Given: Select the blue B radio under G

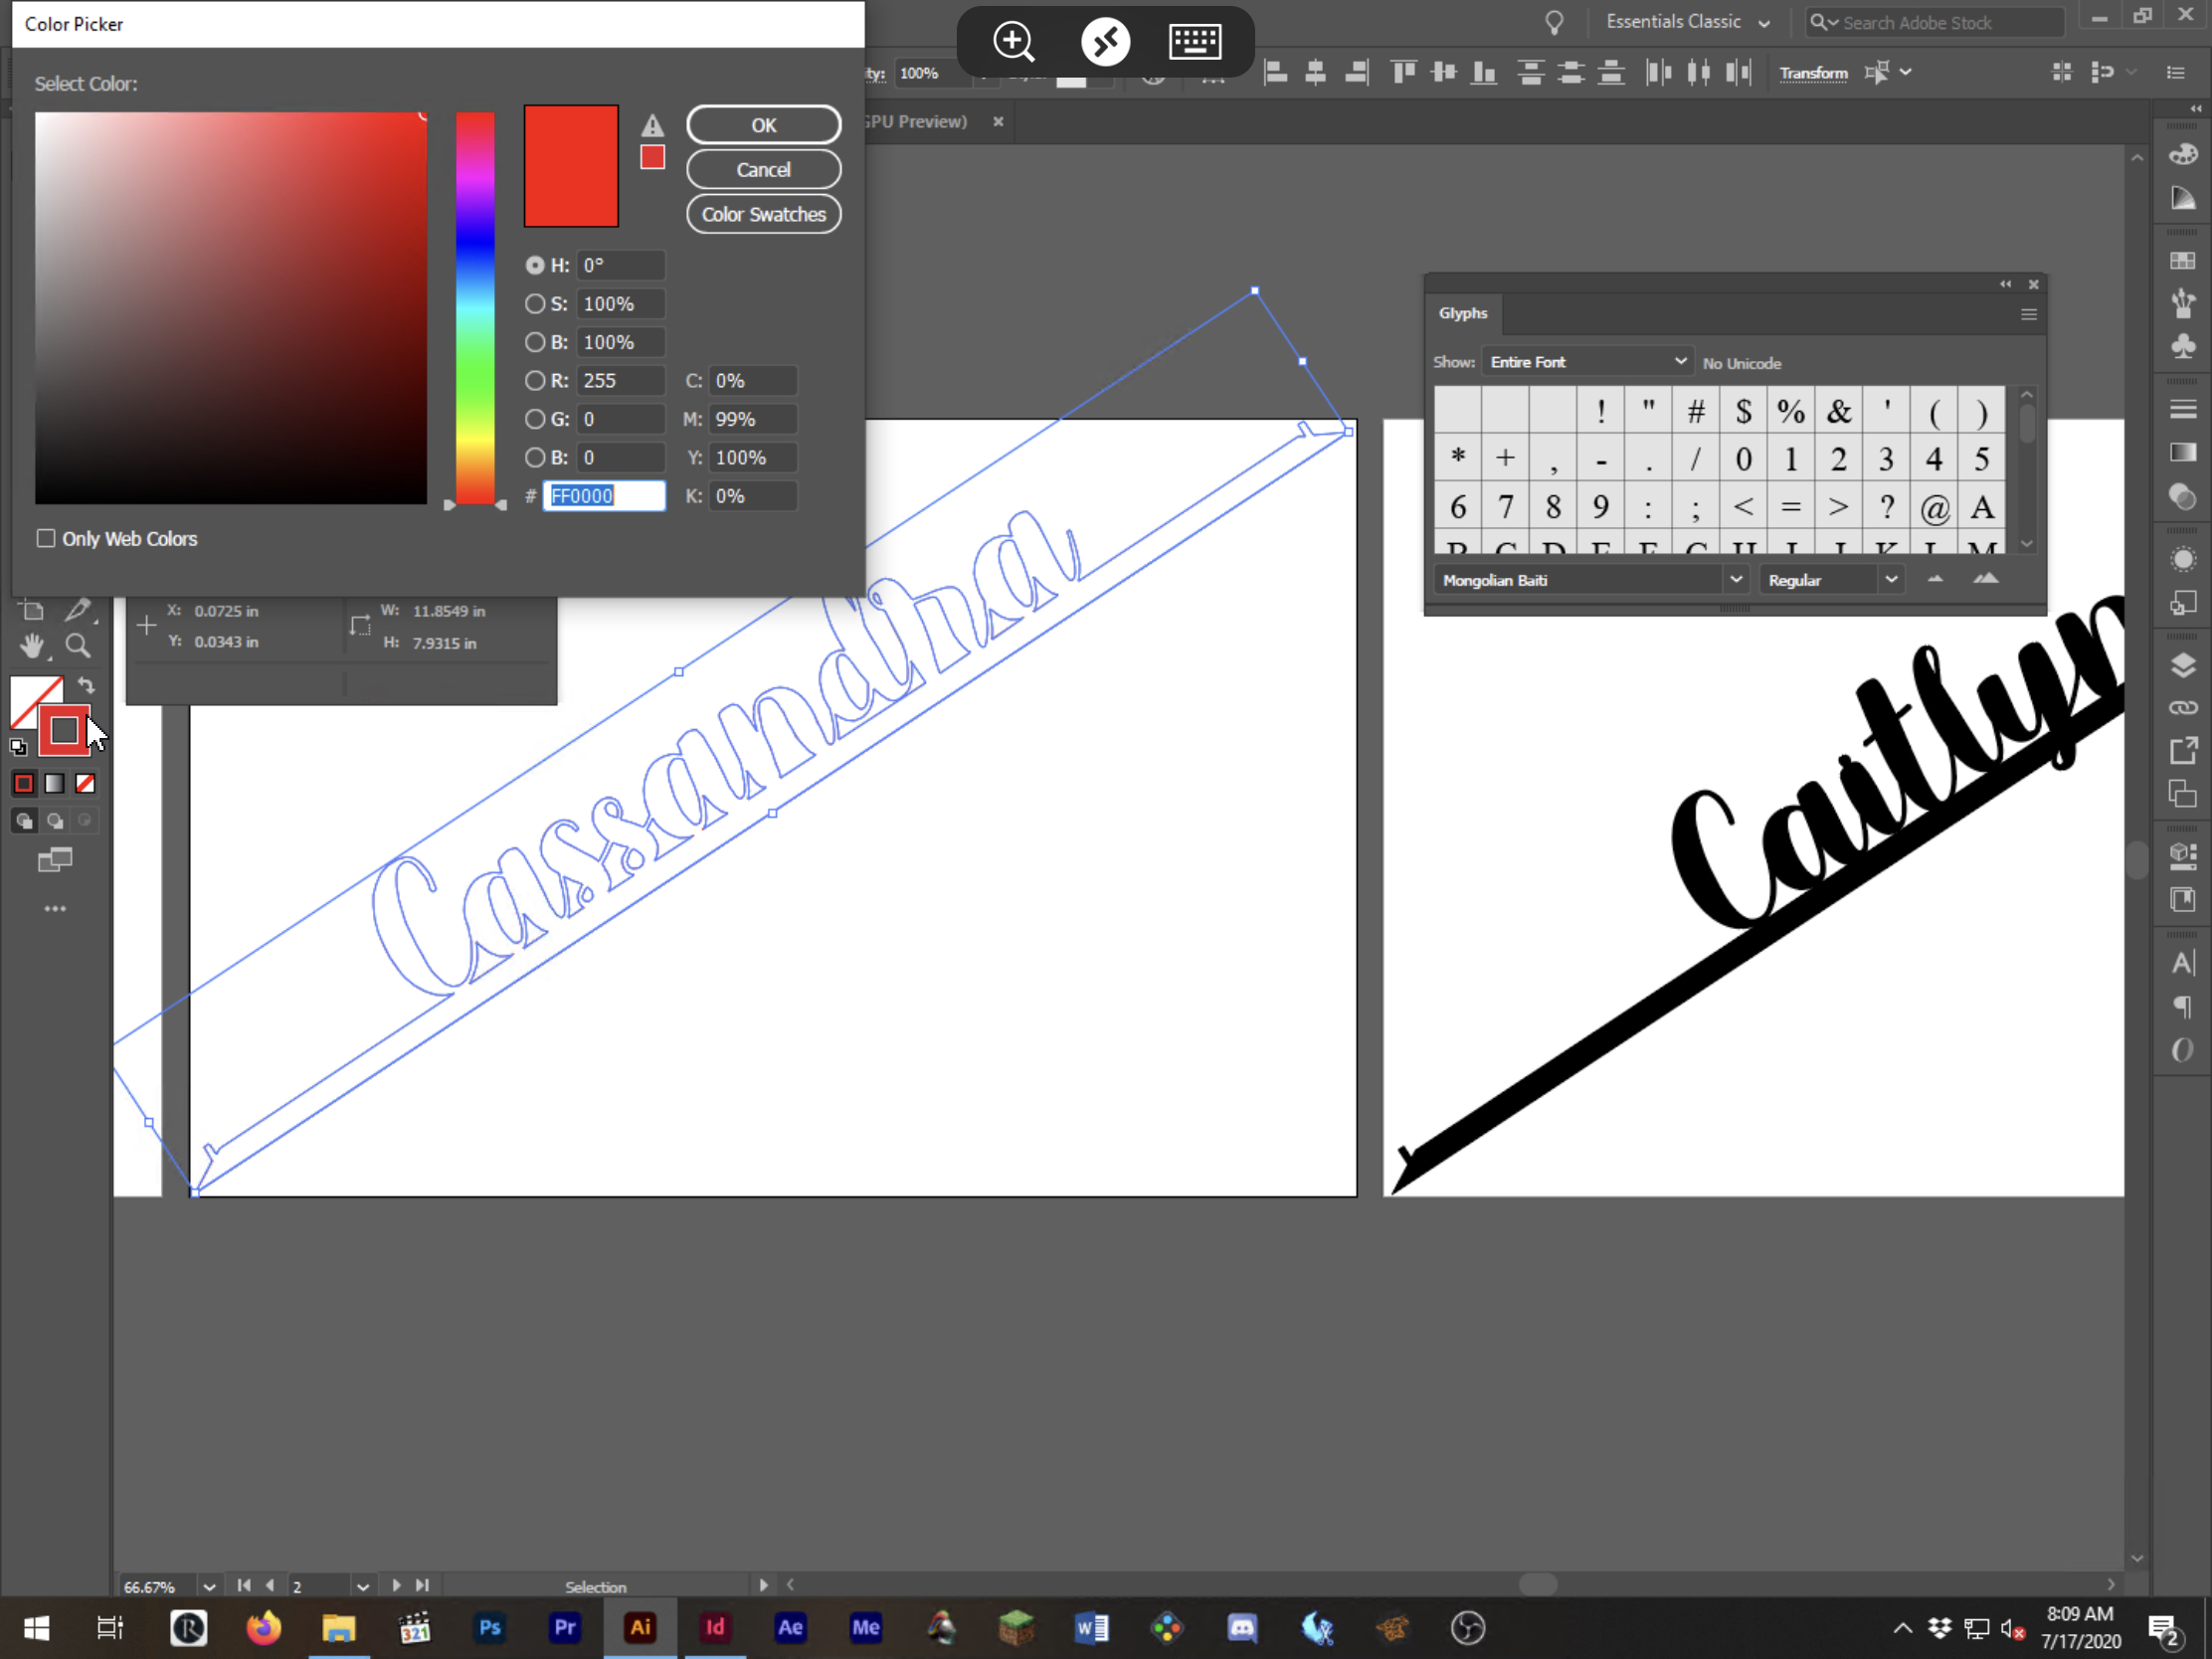Looking at the screenshot, I should [535, 457].
